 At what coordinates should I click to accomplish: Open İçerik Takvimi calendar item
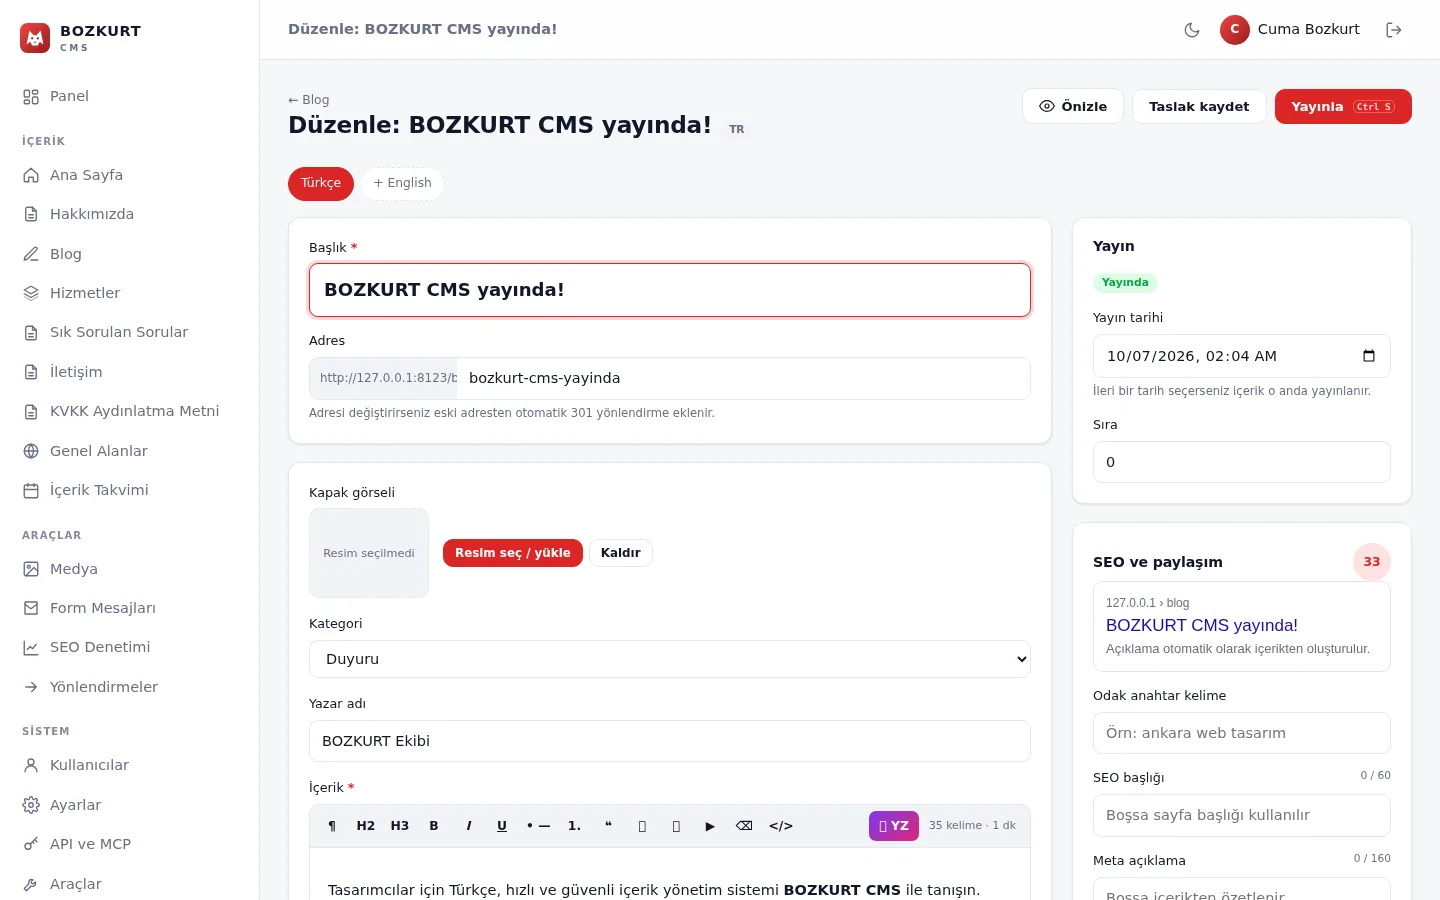point(129,490)
